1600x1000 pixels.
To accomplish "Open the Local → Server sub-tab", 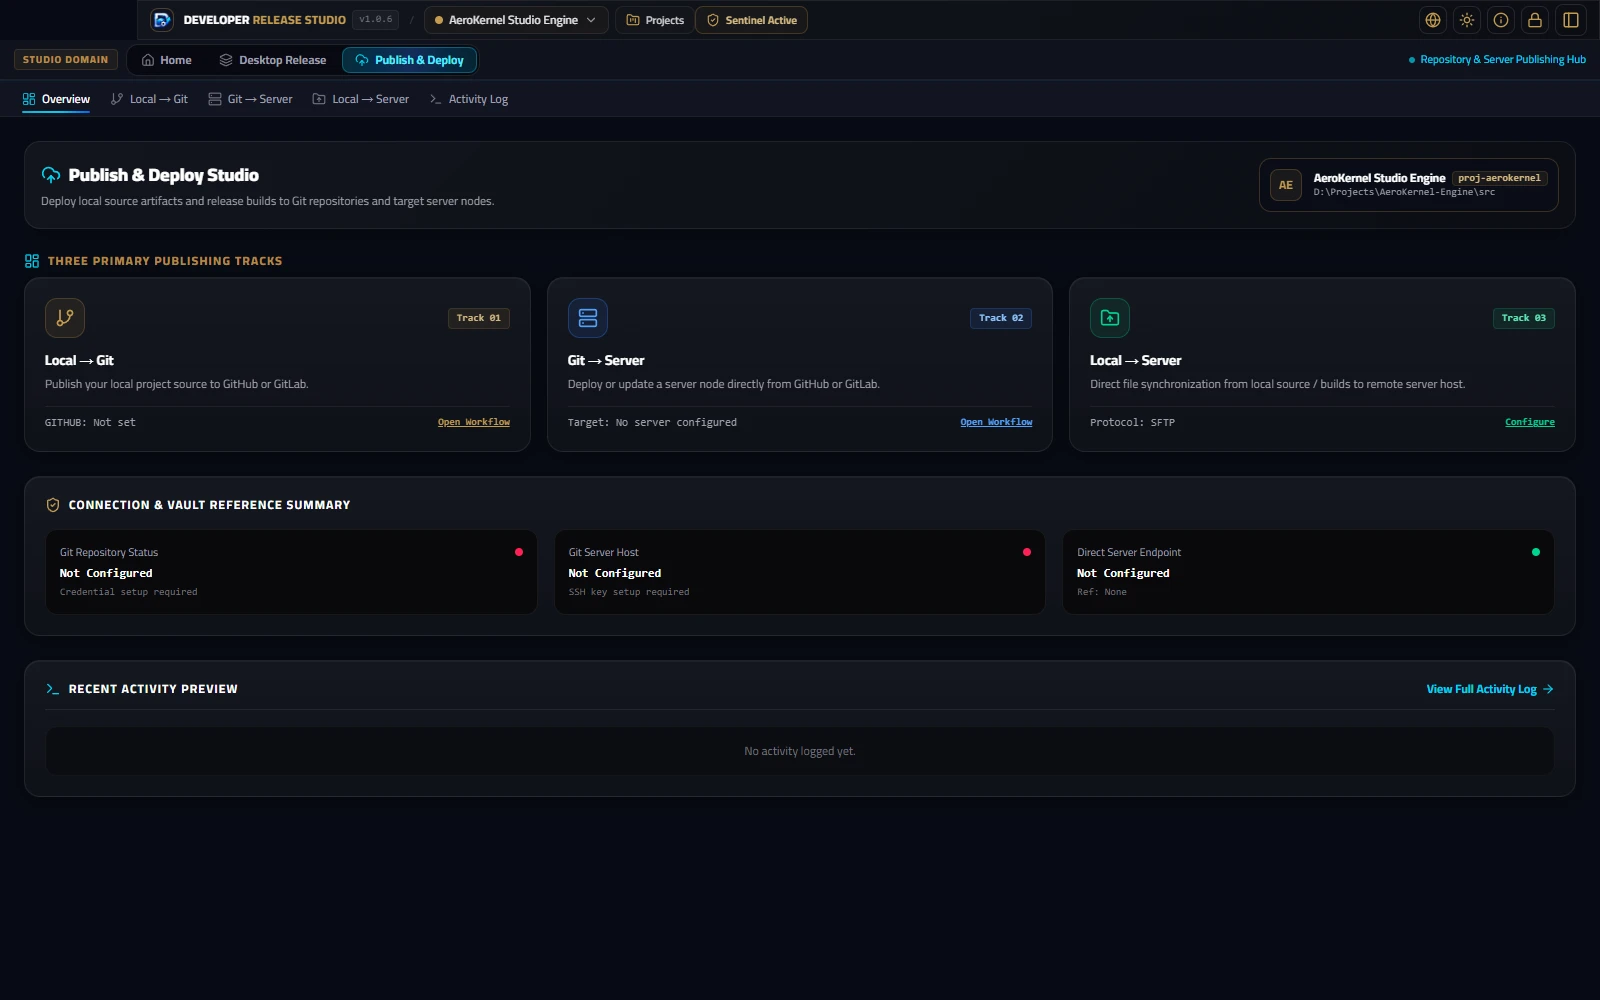I will pyautogui.click(x=361, y=99).
